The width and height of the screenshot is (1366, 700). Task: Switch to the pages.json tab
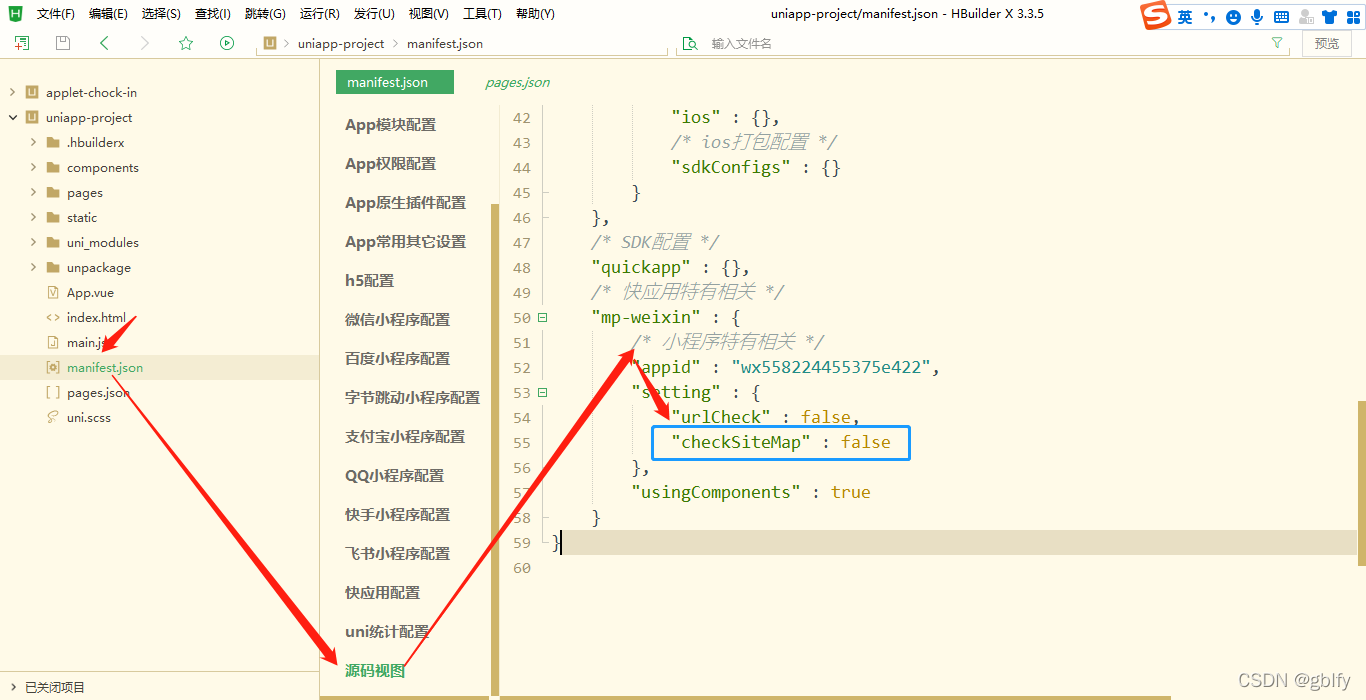click(x=517, y=82)
